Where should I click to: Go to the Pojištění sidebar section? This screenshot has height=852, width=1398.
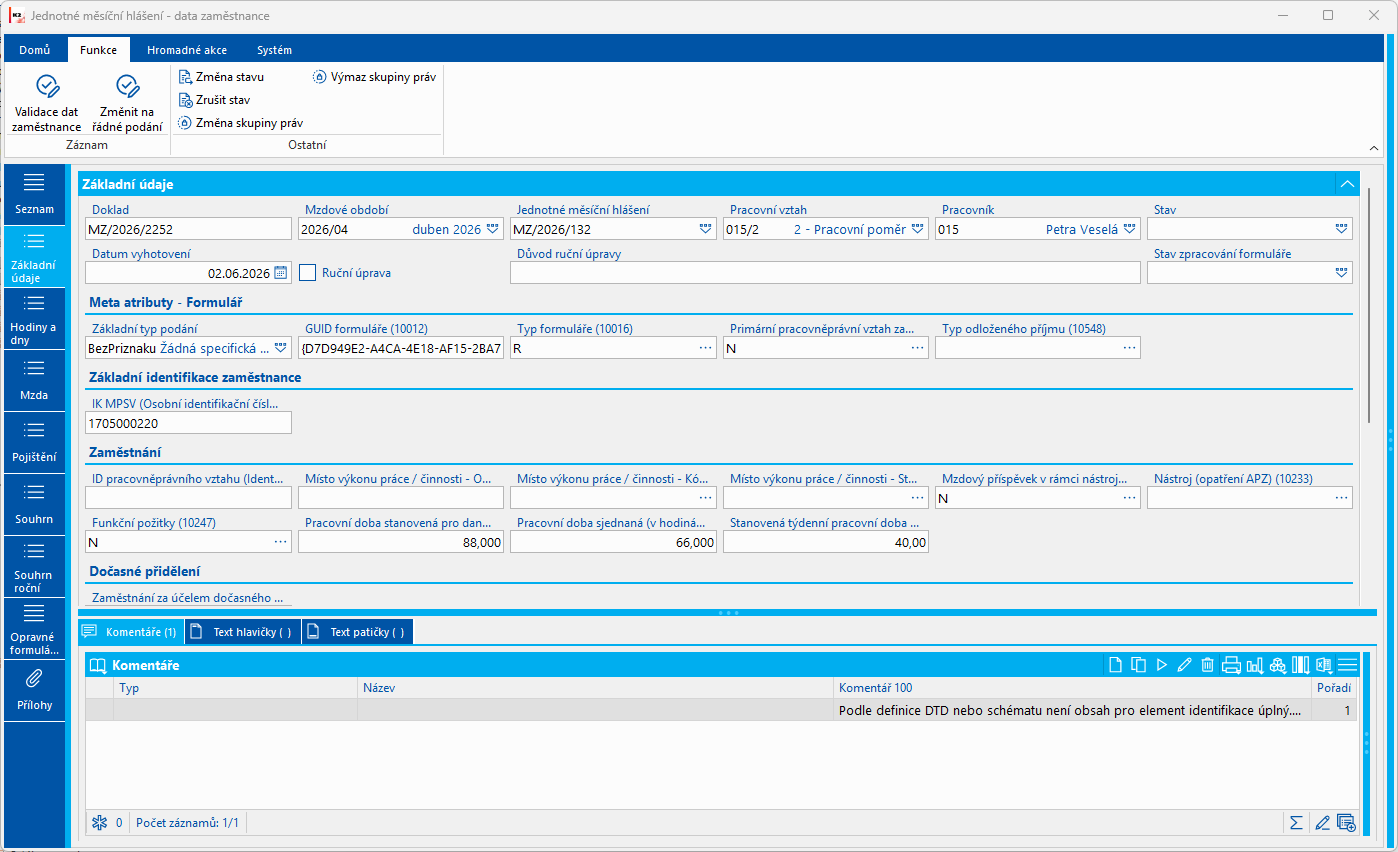click(34, 442)
